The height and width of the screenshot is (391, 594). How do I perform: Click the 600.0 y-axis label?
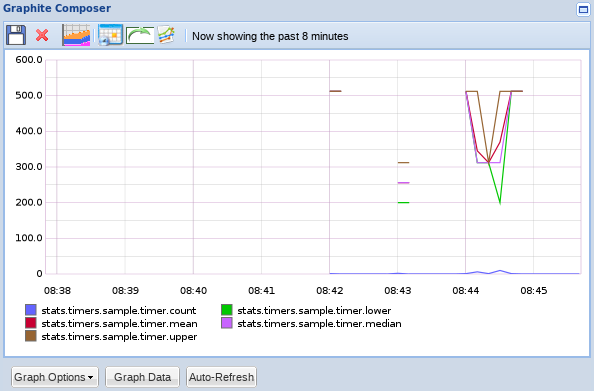click(29, 59)
